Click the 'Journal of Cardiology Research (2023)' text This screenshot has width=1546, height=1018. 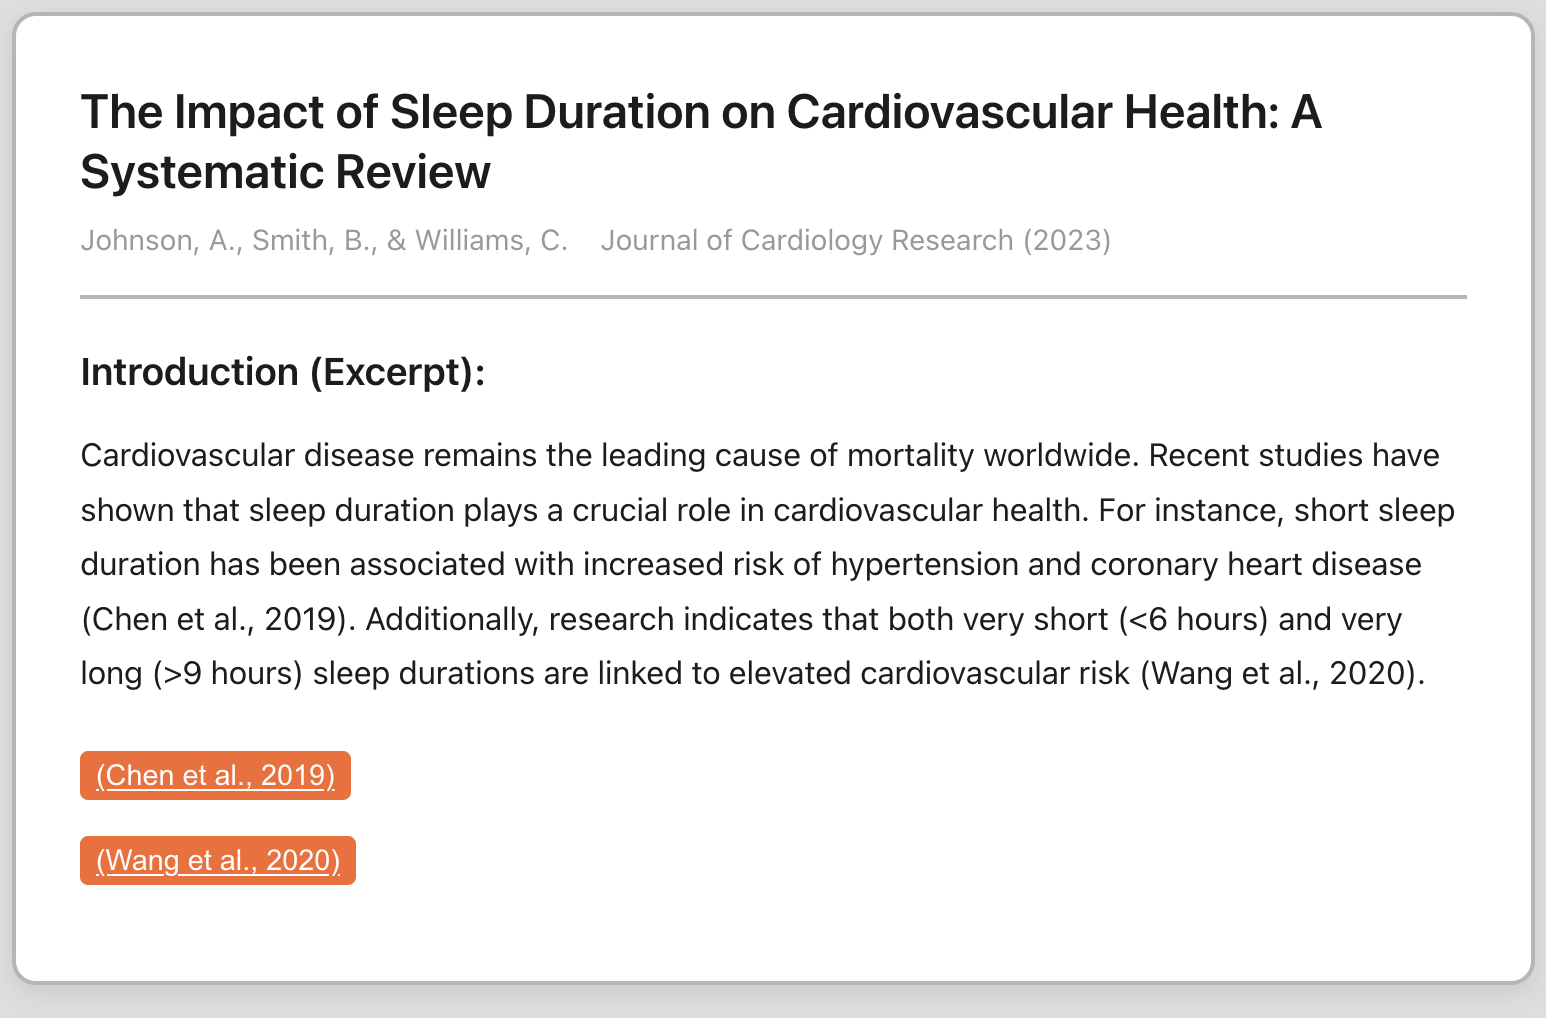coord(855,241)
